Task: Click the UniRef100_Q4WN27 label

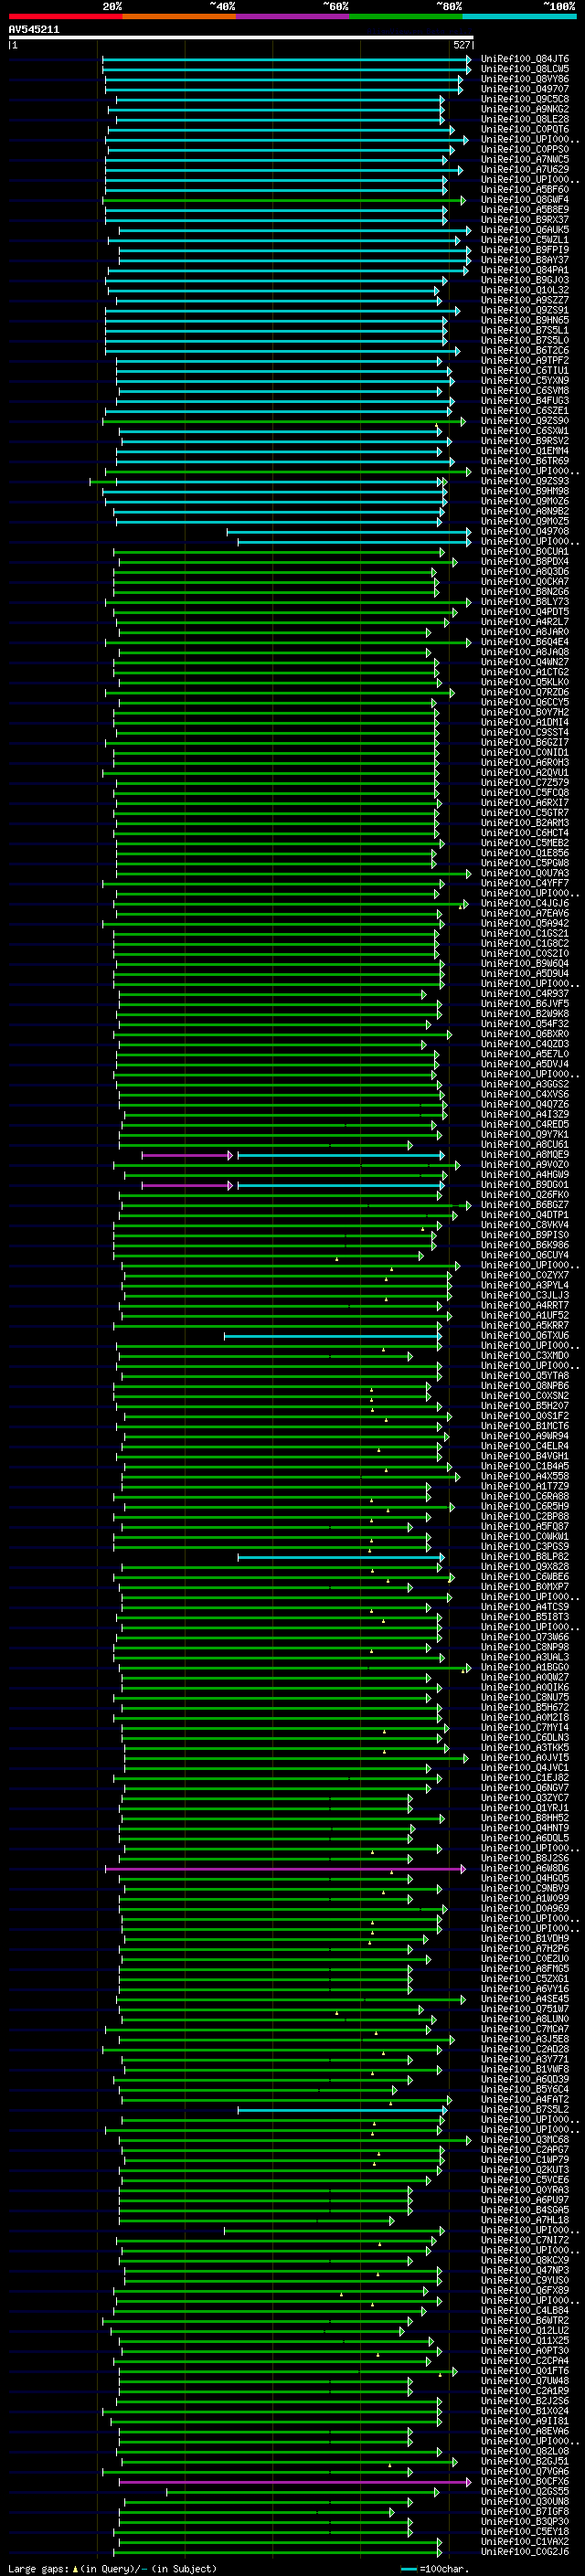Action: (x=525, y=662)
